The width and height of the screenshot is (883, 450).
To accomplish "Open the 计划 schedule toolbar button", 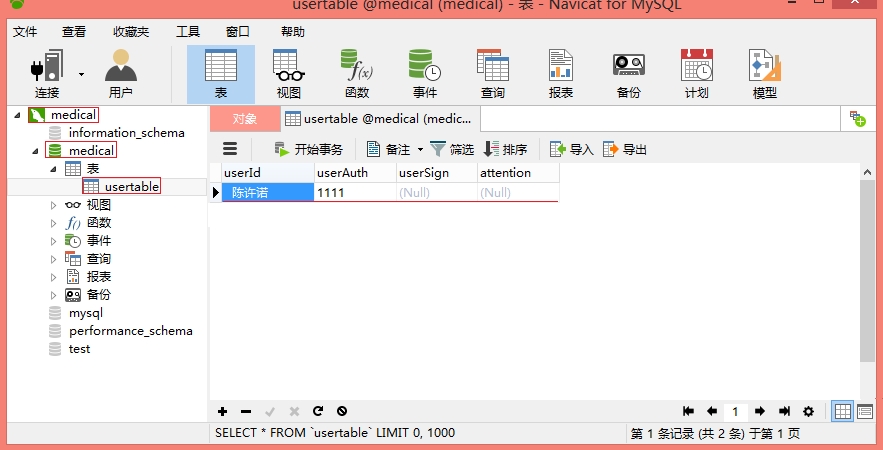I will click(697, 74).
